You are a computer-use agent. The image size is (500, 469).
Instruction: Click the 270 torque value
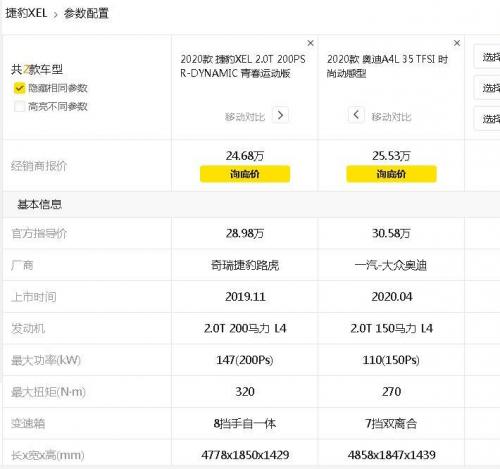[x=392, y=392]
